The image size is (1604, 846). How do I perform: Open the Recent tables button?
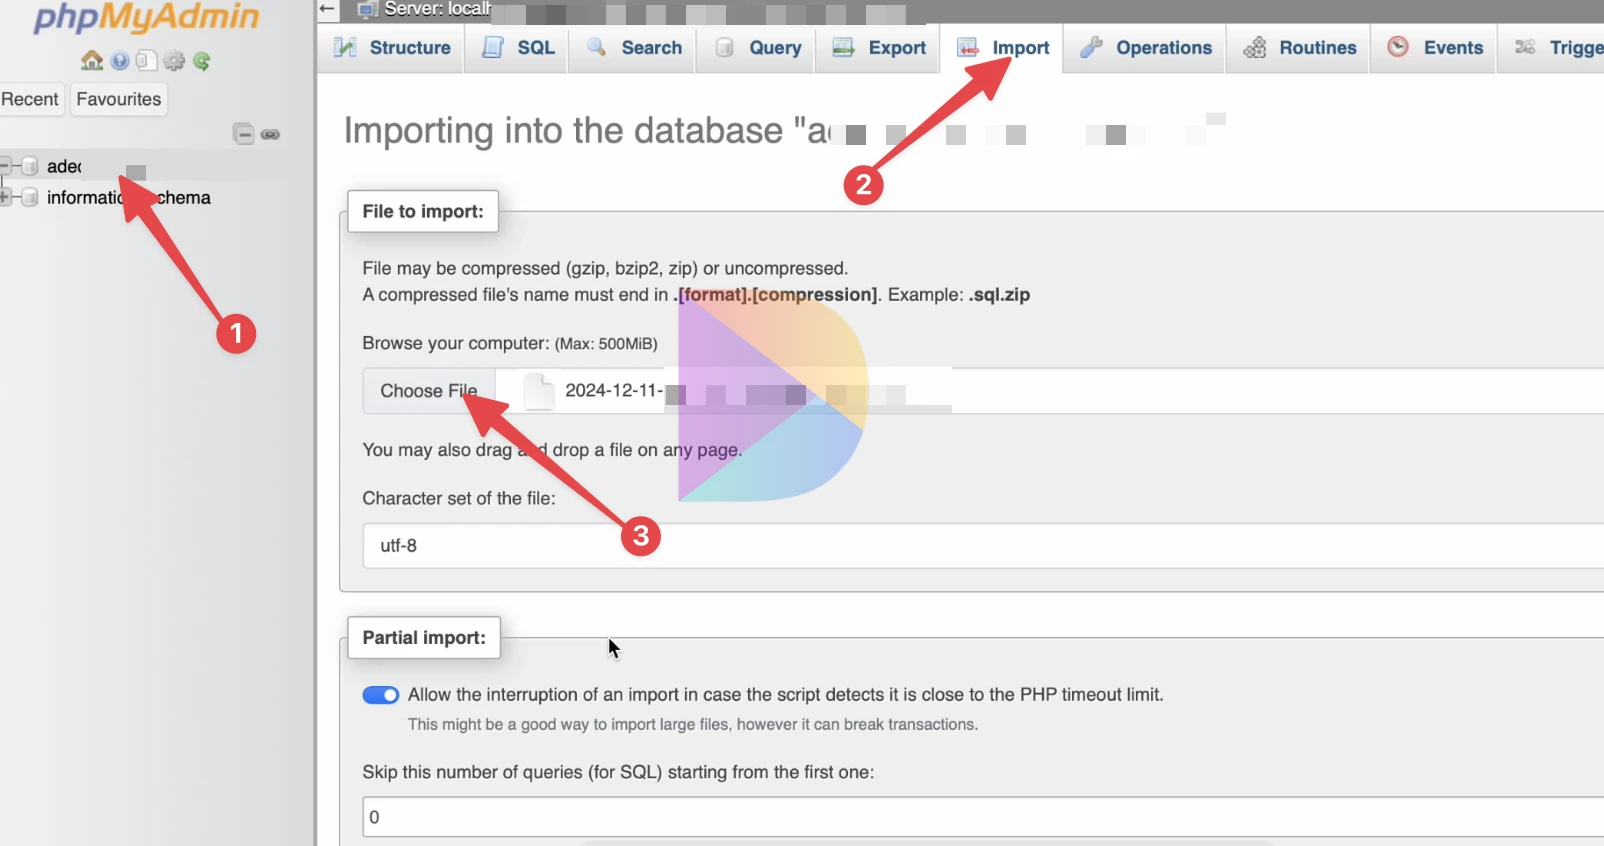pos(30,99)
